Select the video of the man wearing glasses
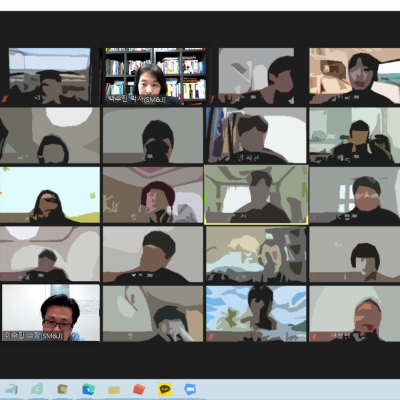 coord(51,313)
